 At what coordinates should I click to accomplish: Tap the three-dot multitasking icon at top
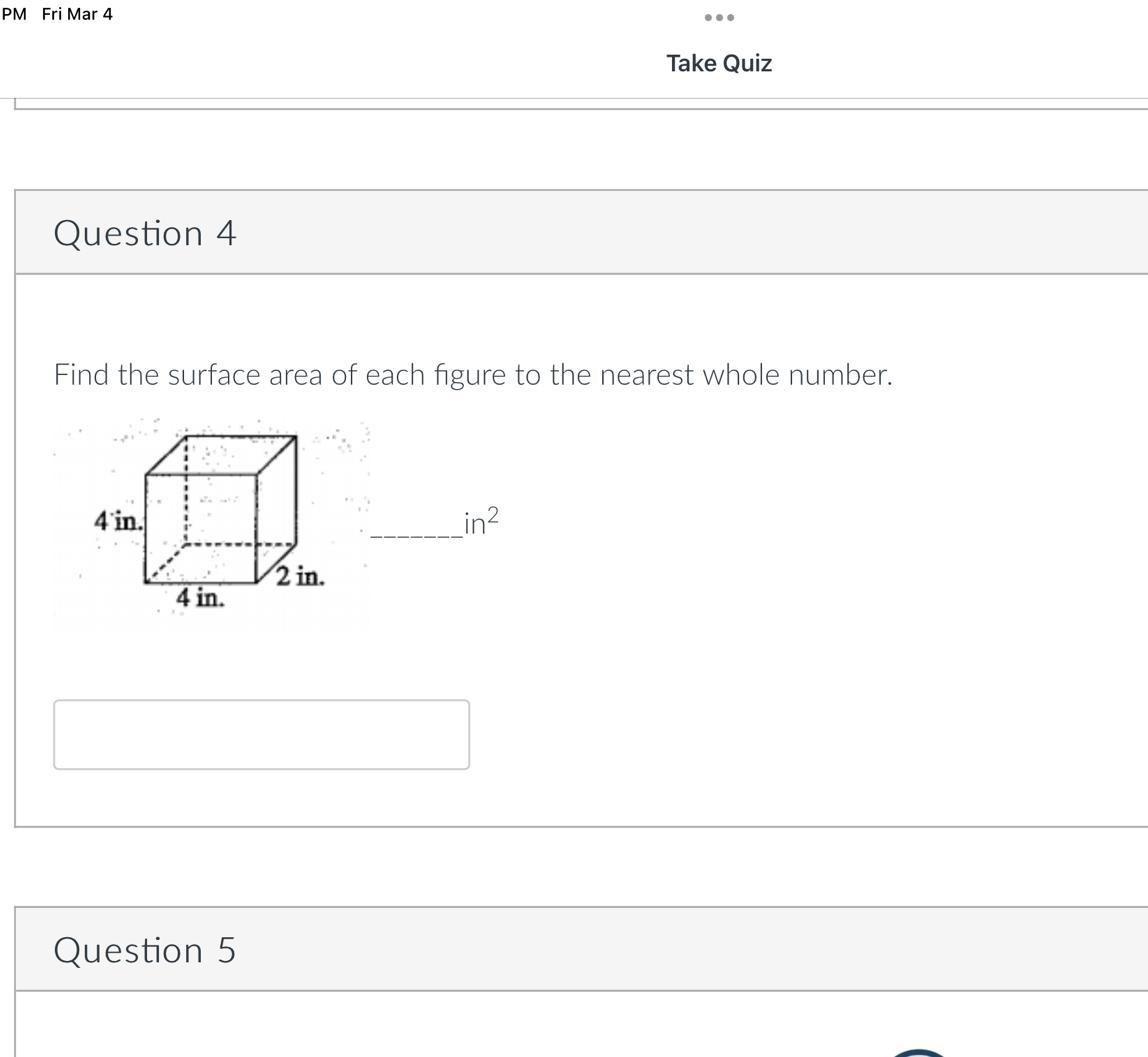point(719,17)
